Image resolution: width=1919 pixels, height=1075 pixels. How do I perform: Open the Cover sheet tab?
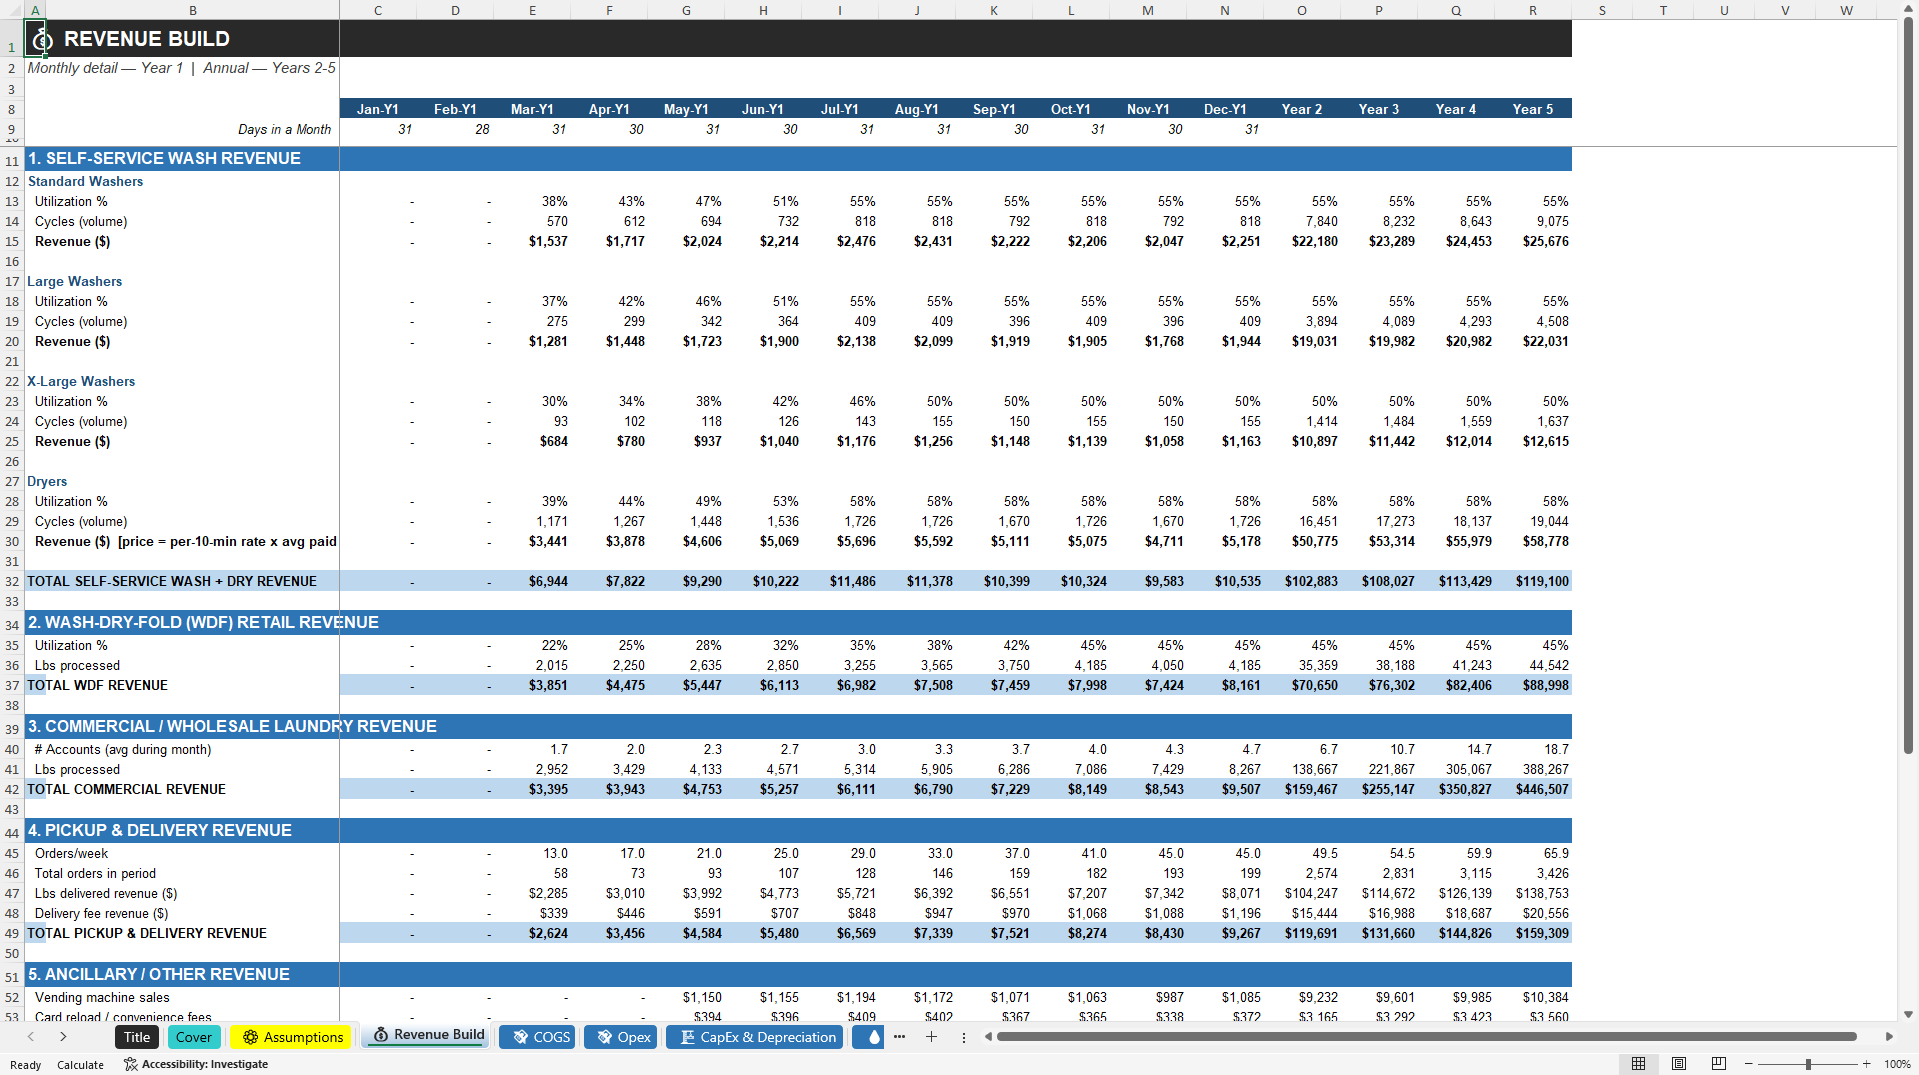coord(194,1037)
